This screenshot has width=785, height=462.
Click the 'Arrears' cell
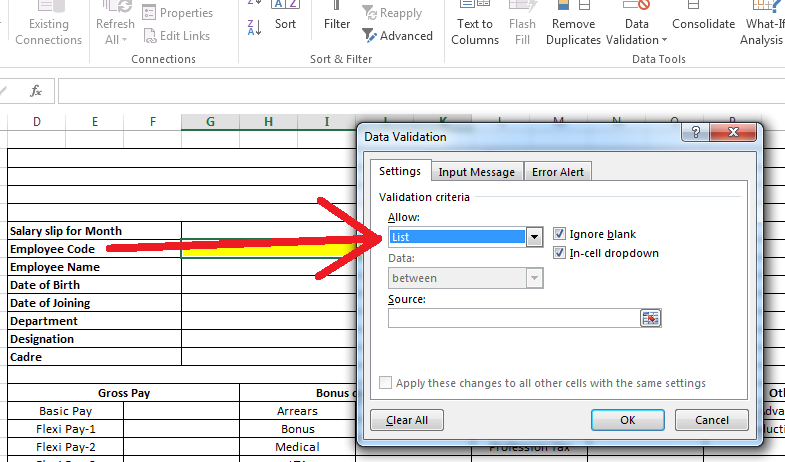(x=297, y=411)
